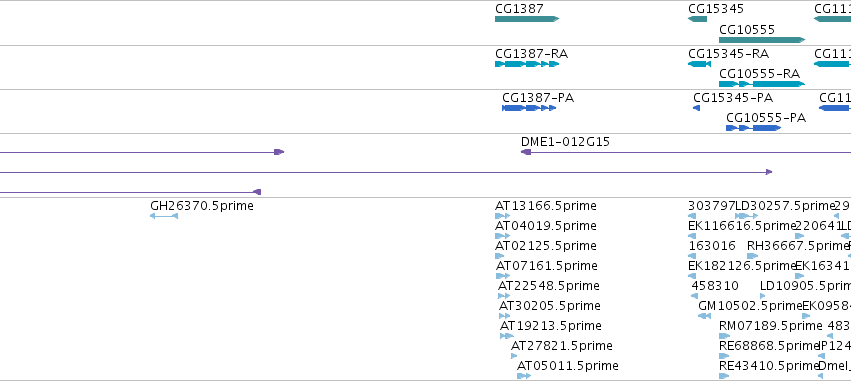The height and width of the screenshot is (381, 851).
Task: Select the CG15345-RA transcript glyph
Action: pos(699,64)
